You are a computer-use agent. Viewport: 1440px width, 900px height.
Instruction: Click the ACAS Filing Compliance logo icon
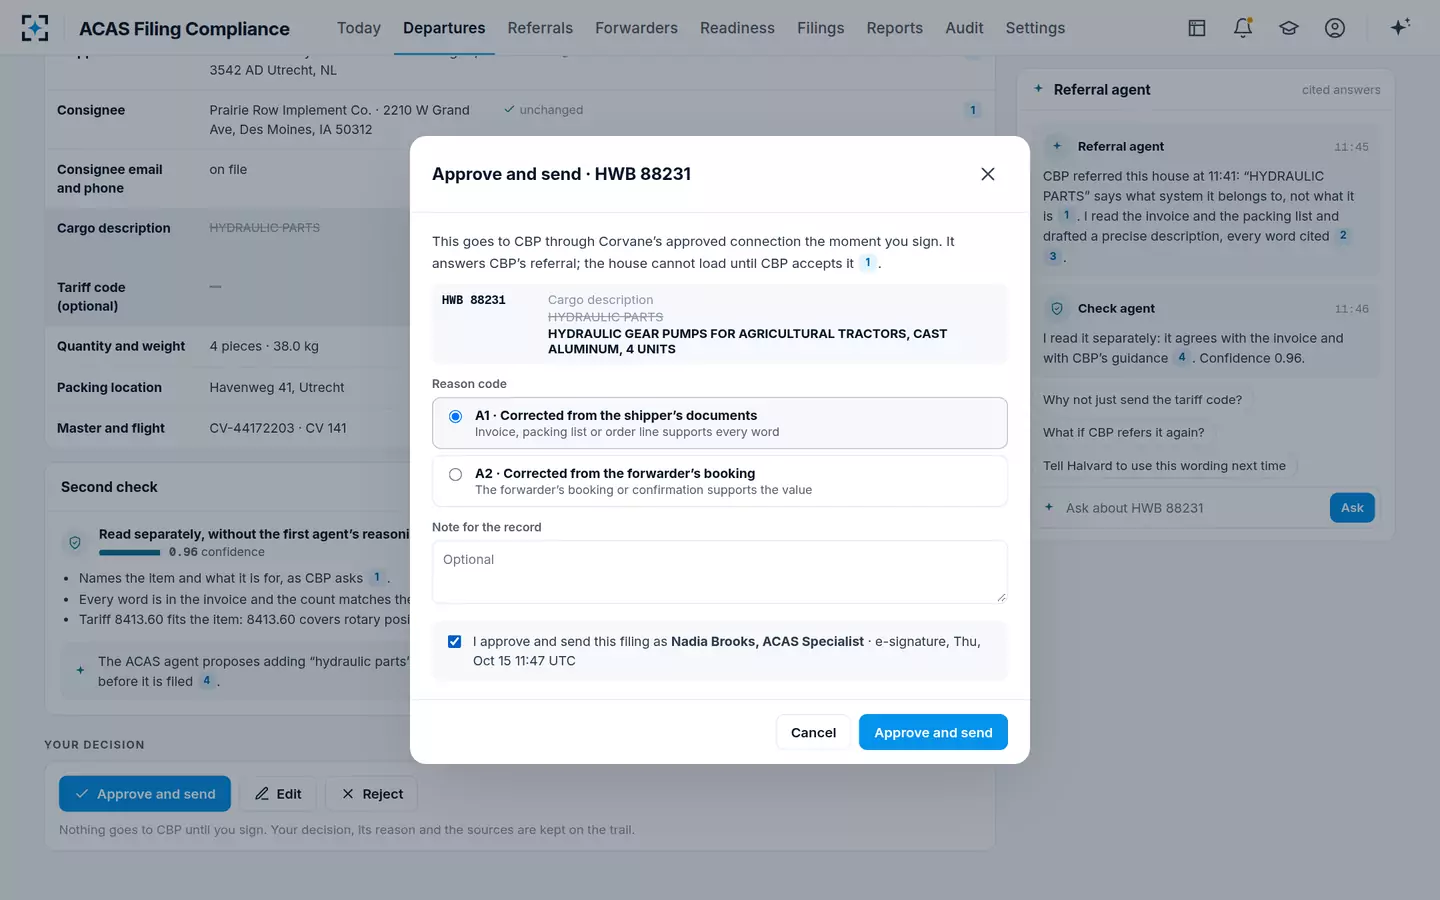(x=35, y=28)
